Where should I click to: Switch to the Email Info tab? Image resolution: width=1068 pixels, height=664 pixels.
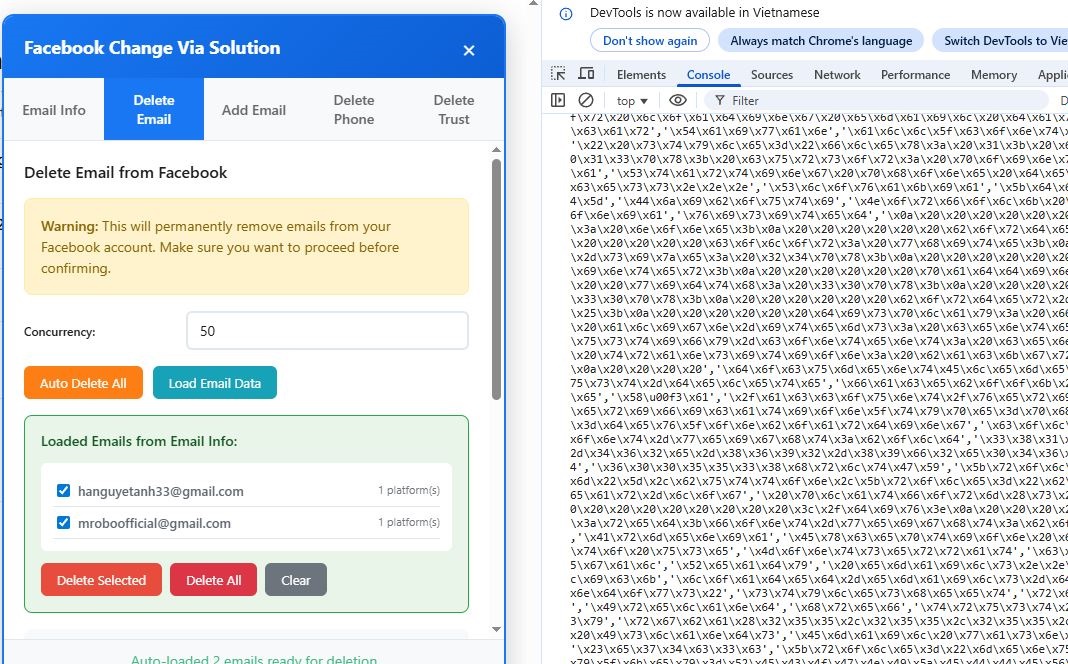[x=54, y=110]
